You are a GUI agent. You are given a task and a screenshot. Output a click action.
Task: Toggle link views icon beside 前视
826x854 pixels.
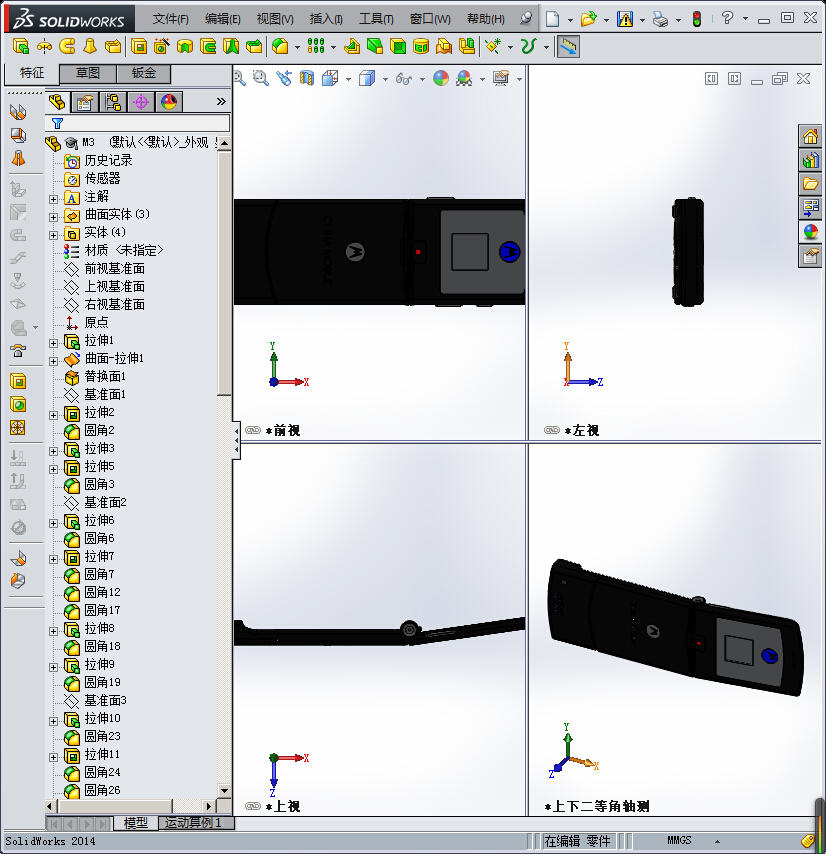253,430
